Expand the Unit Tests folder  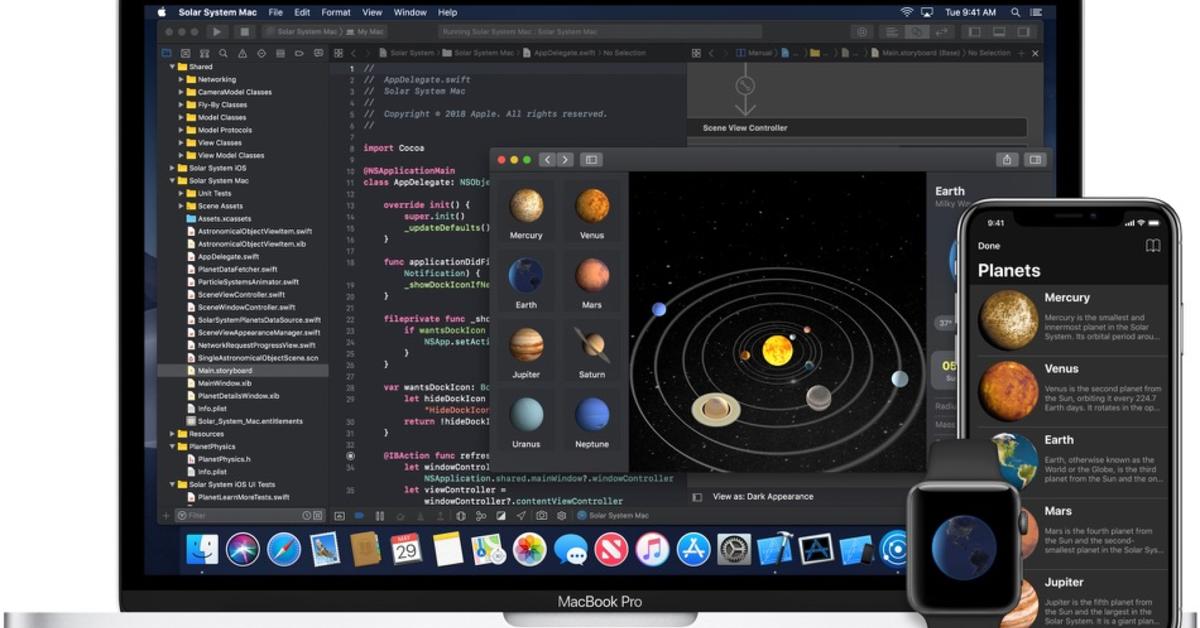click(181, 194)
